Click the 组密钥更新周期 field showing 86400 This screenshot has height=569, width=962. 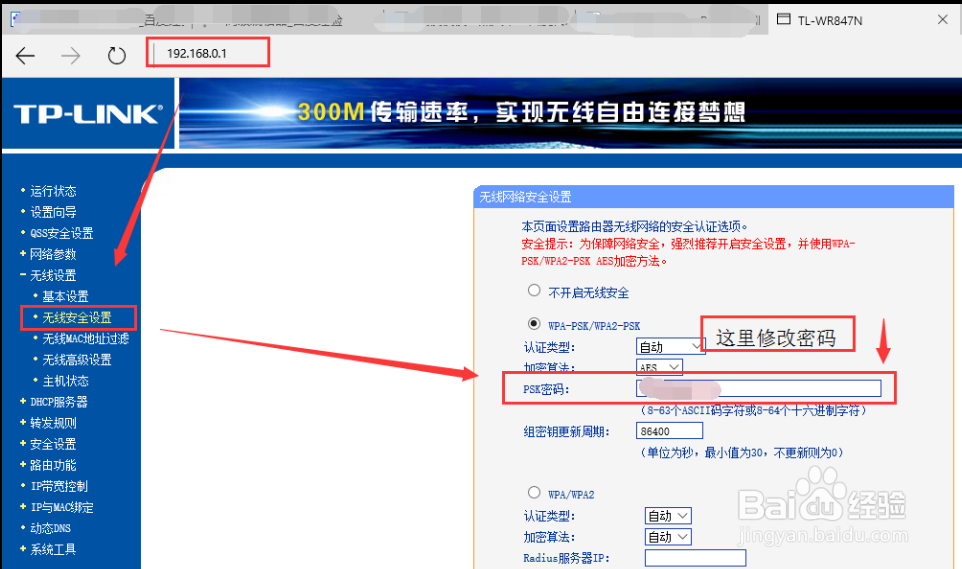tap(669, 431)
